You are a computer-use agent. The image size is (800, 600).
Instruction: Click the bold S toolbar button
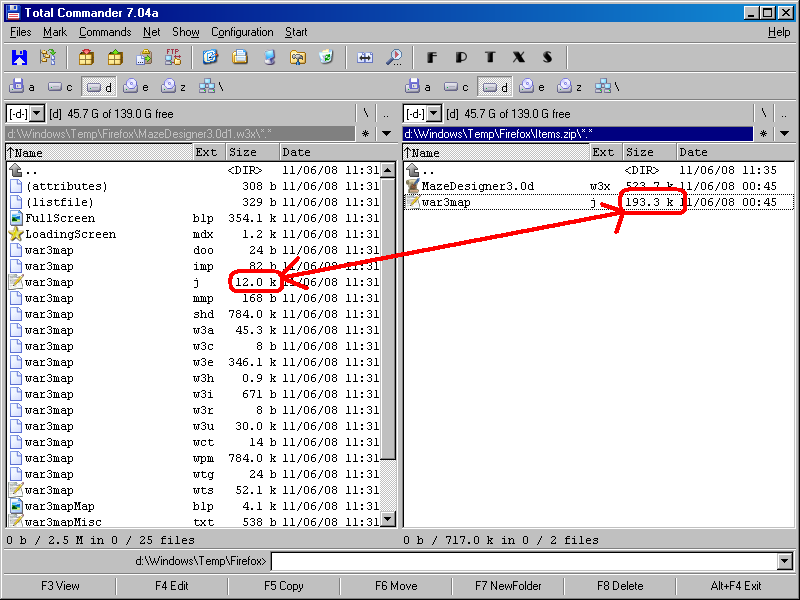(x=547, y=57)
